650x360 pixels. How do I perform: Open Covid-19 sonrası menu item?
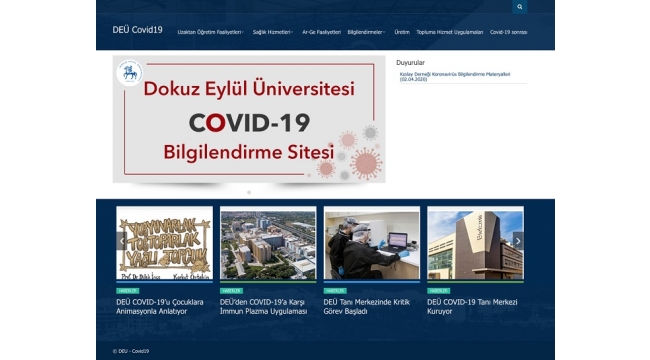click(509, 32)
